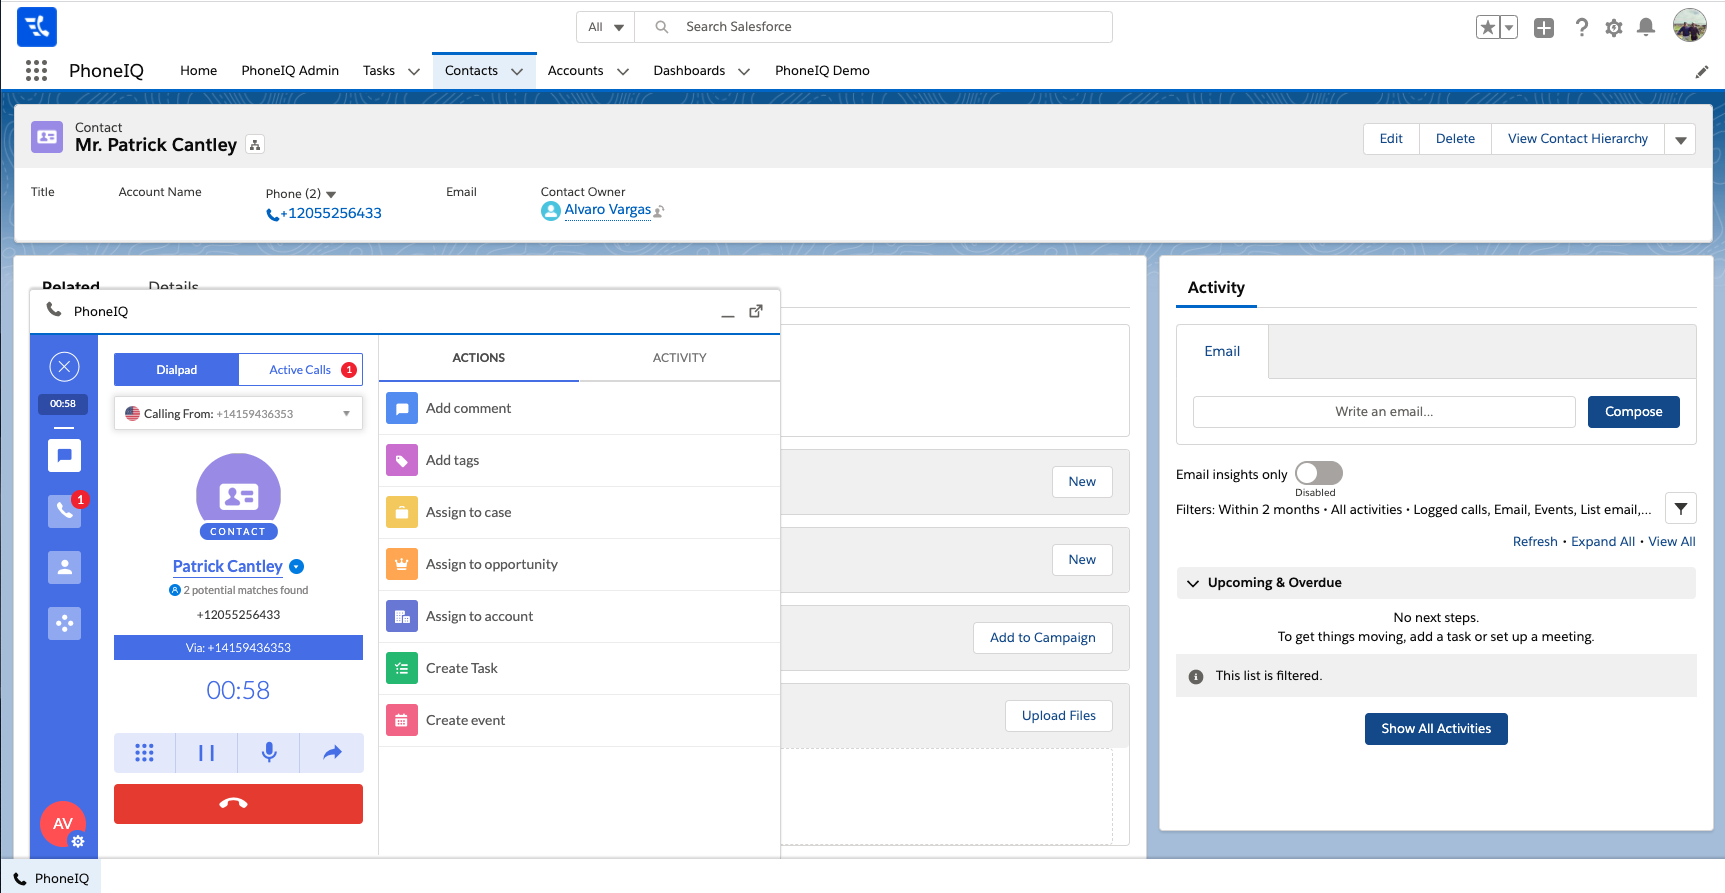Open the dialpad keypad icon
The width and height of the screenshot is (1725, 893).
(x=144, y=752)
